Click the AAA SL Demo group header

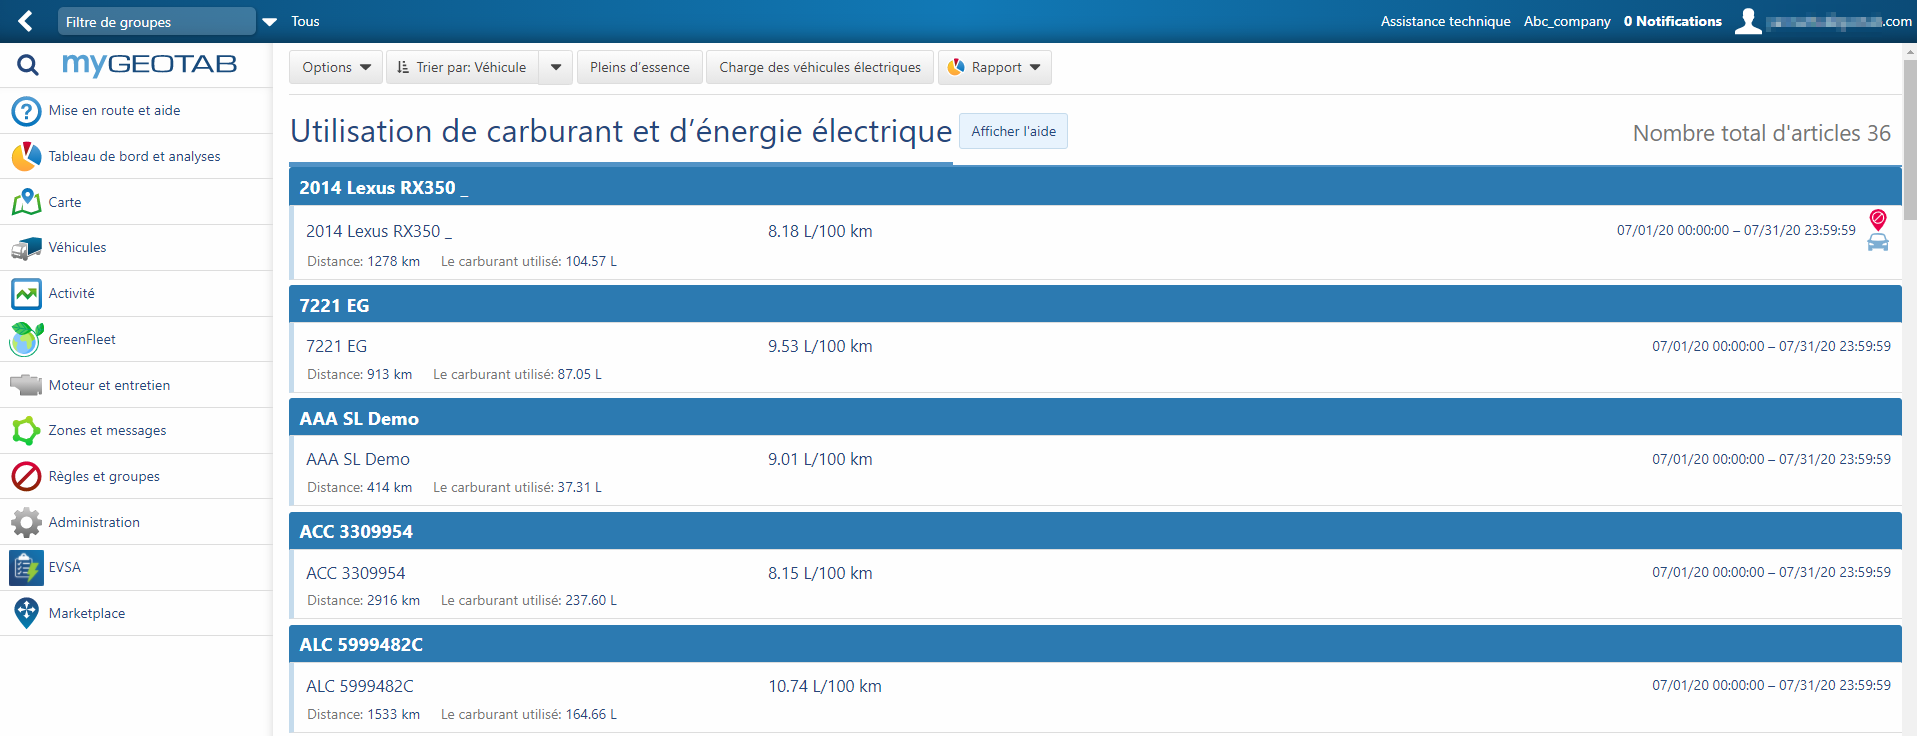click(1095, 418)
